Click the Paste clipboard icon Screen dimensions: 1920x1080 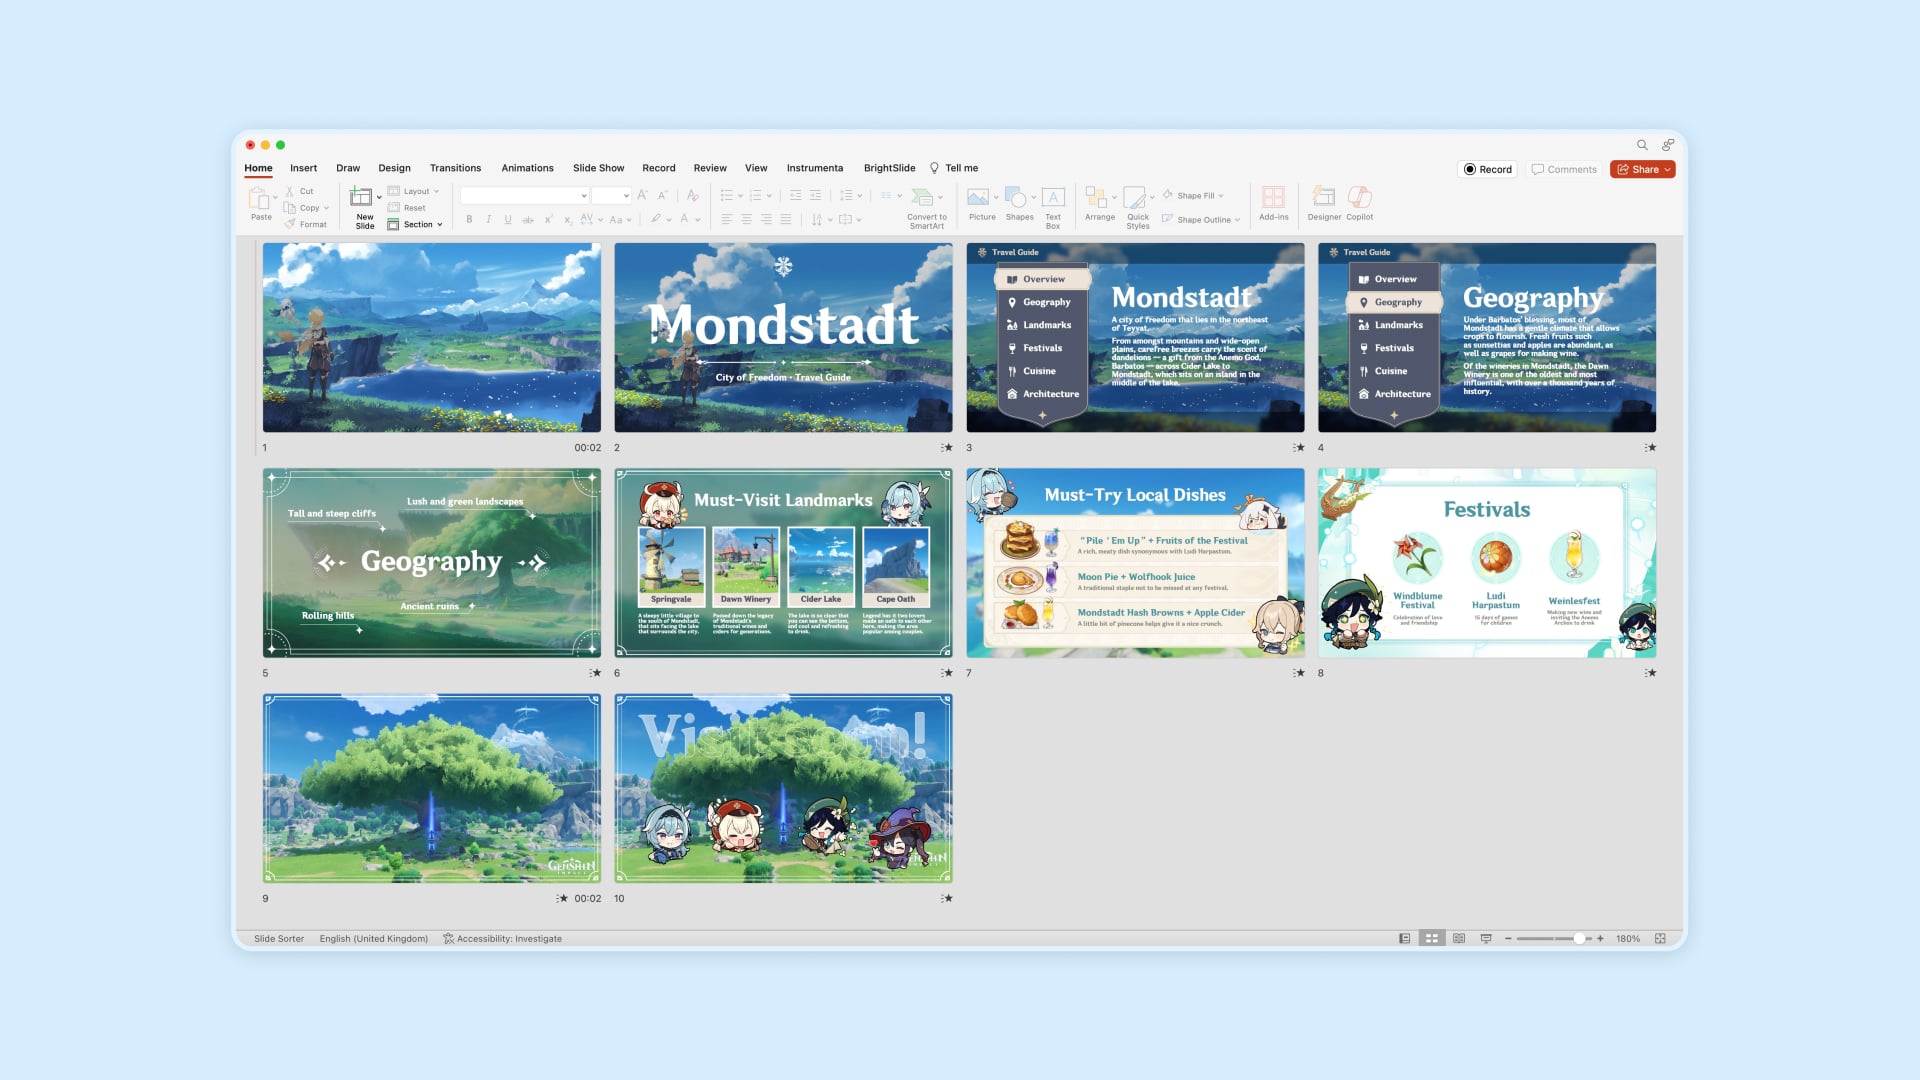[x=259, y=198]
